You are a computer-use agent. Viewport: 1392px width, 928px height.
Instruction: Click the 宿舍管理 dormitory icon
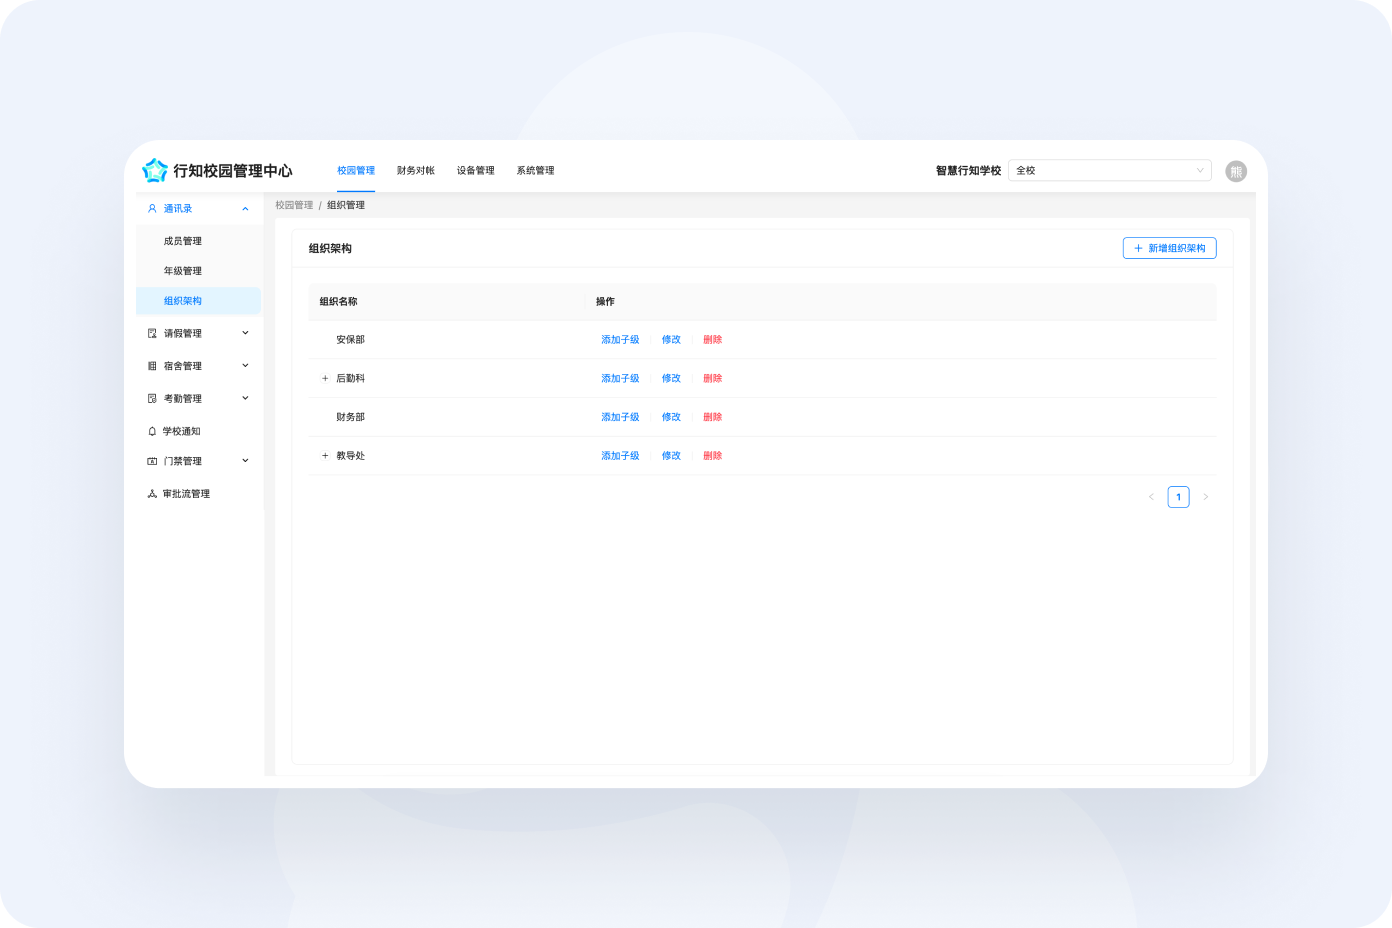tap(151, 365)
